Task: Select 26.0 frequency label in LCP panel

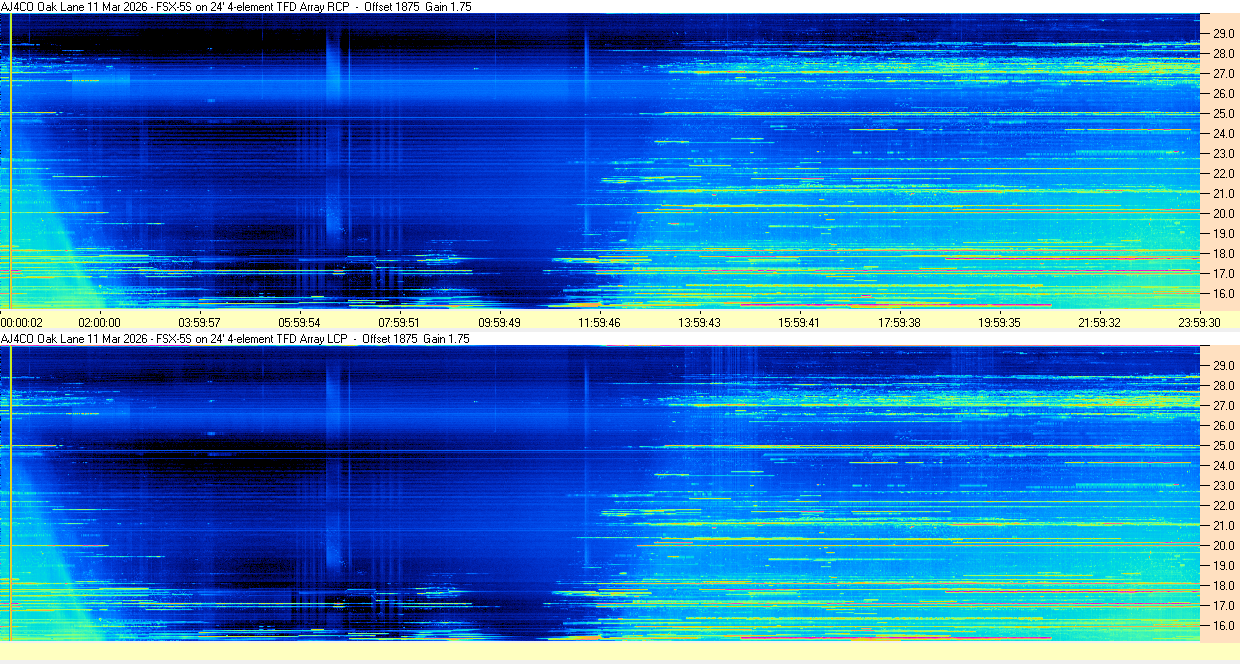Action: 1224,426
